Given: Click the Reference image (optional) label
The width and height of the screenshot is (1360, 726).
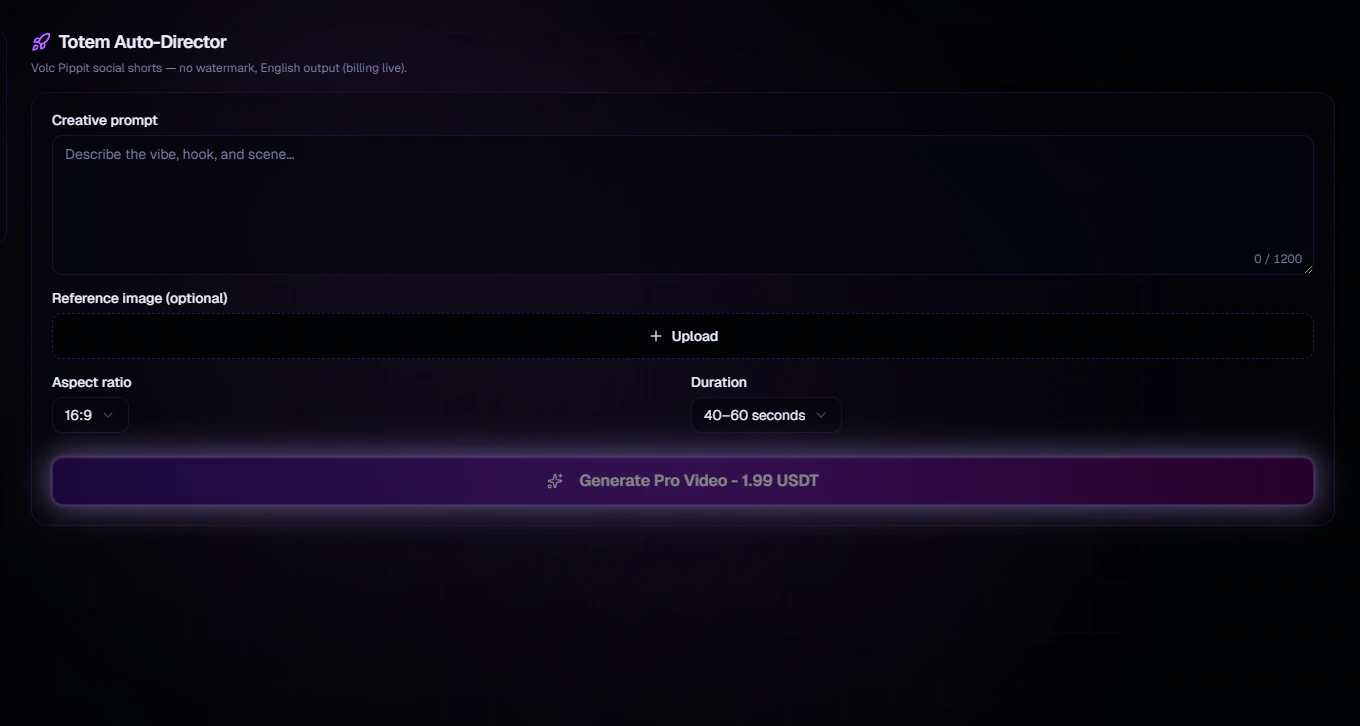Looking at the screenshot, I should [x=140, y=298].
